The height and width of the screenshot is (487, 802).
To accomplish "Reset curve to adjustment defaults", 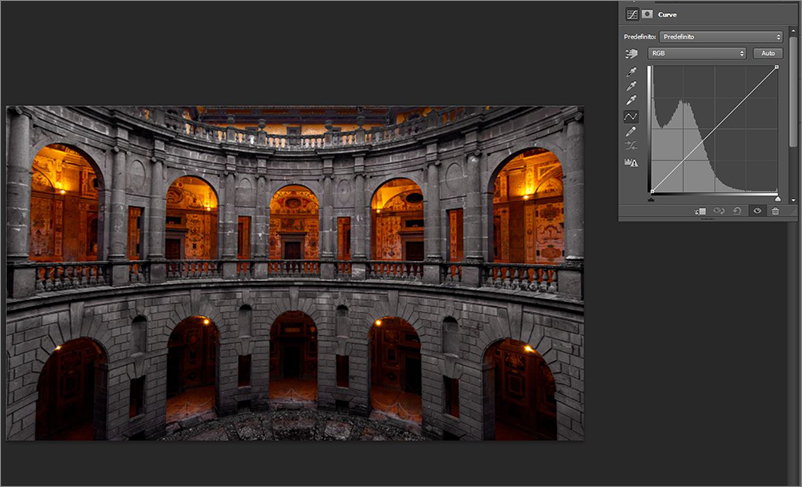I will (x=738, y=211).
